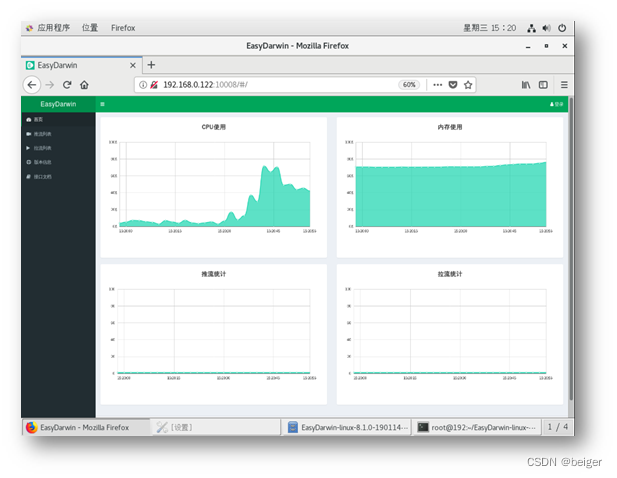Viewport: 617px width, 478px height.
Task: Click the login user icon in green header
Action: tap(556, 104)
